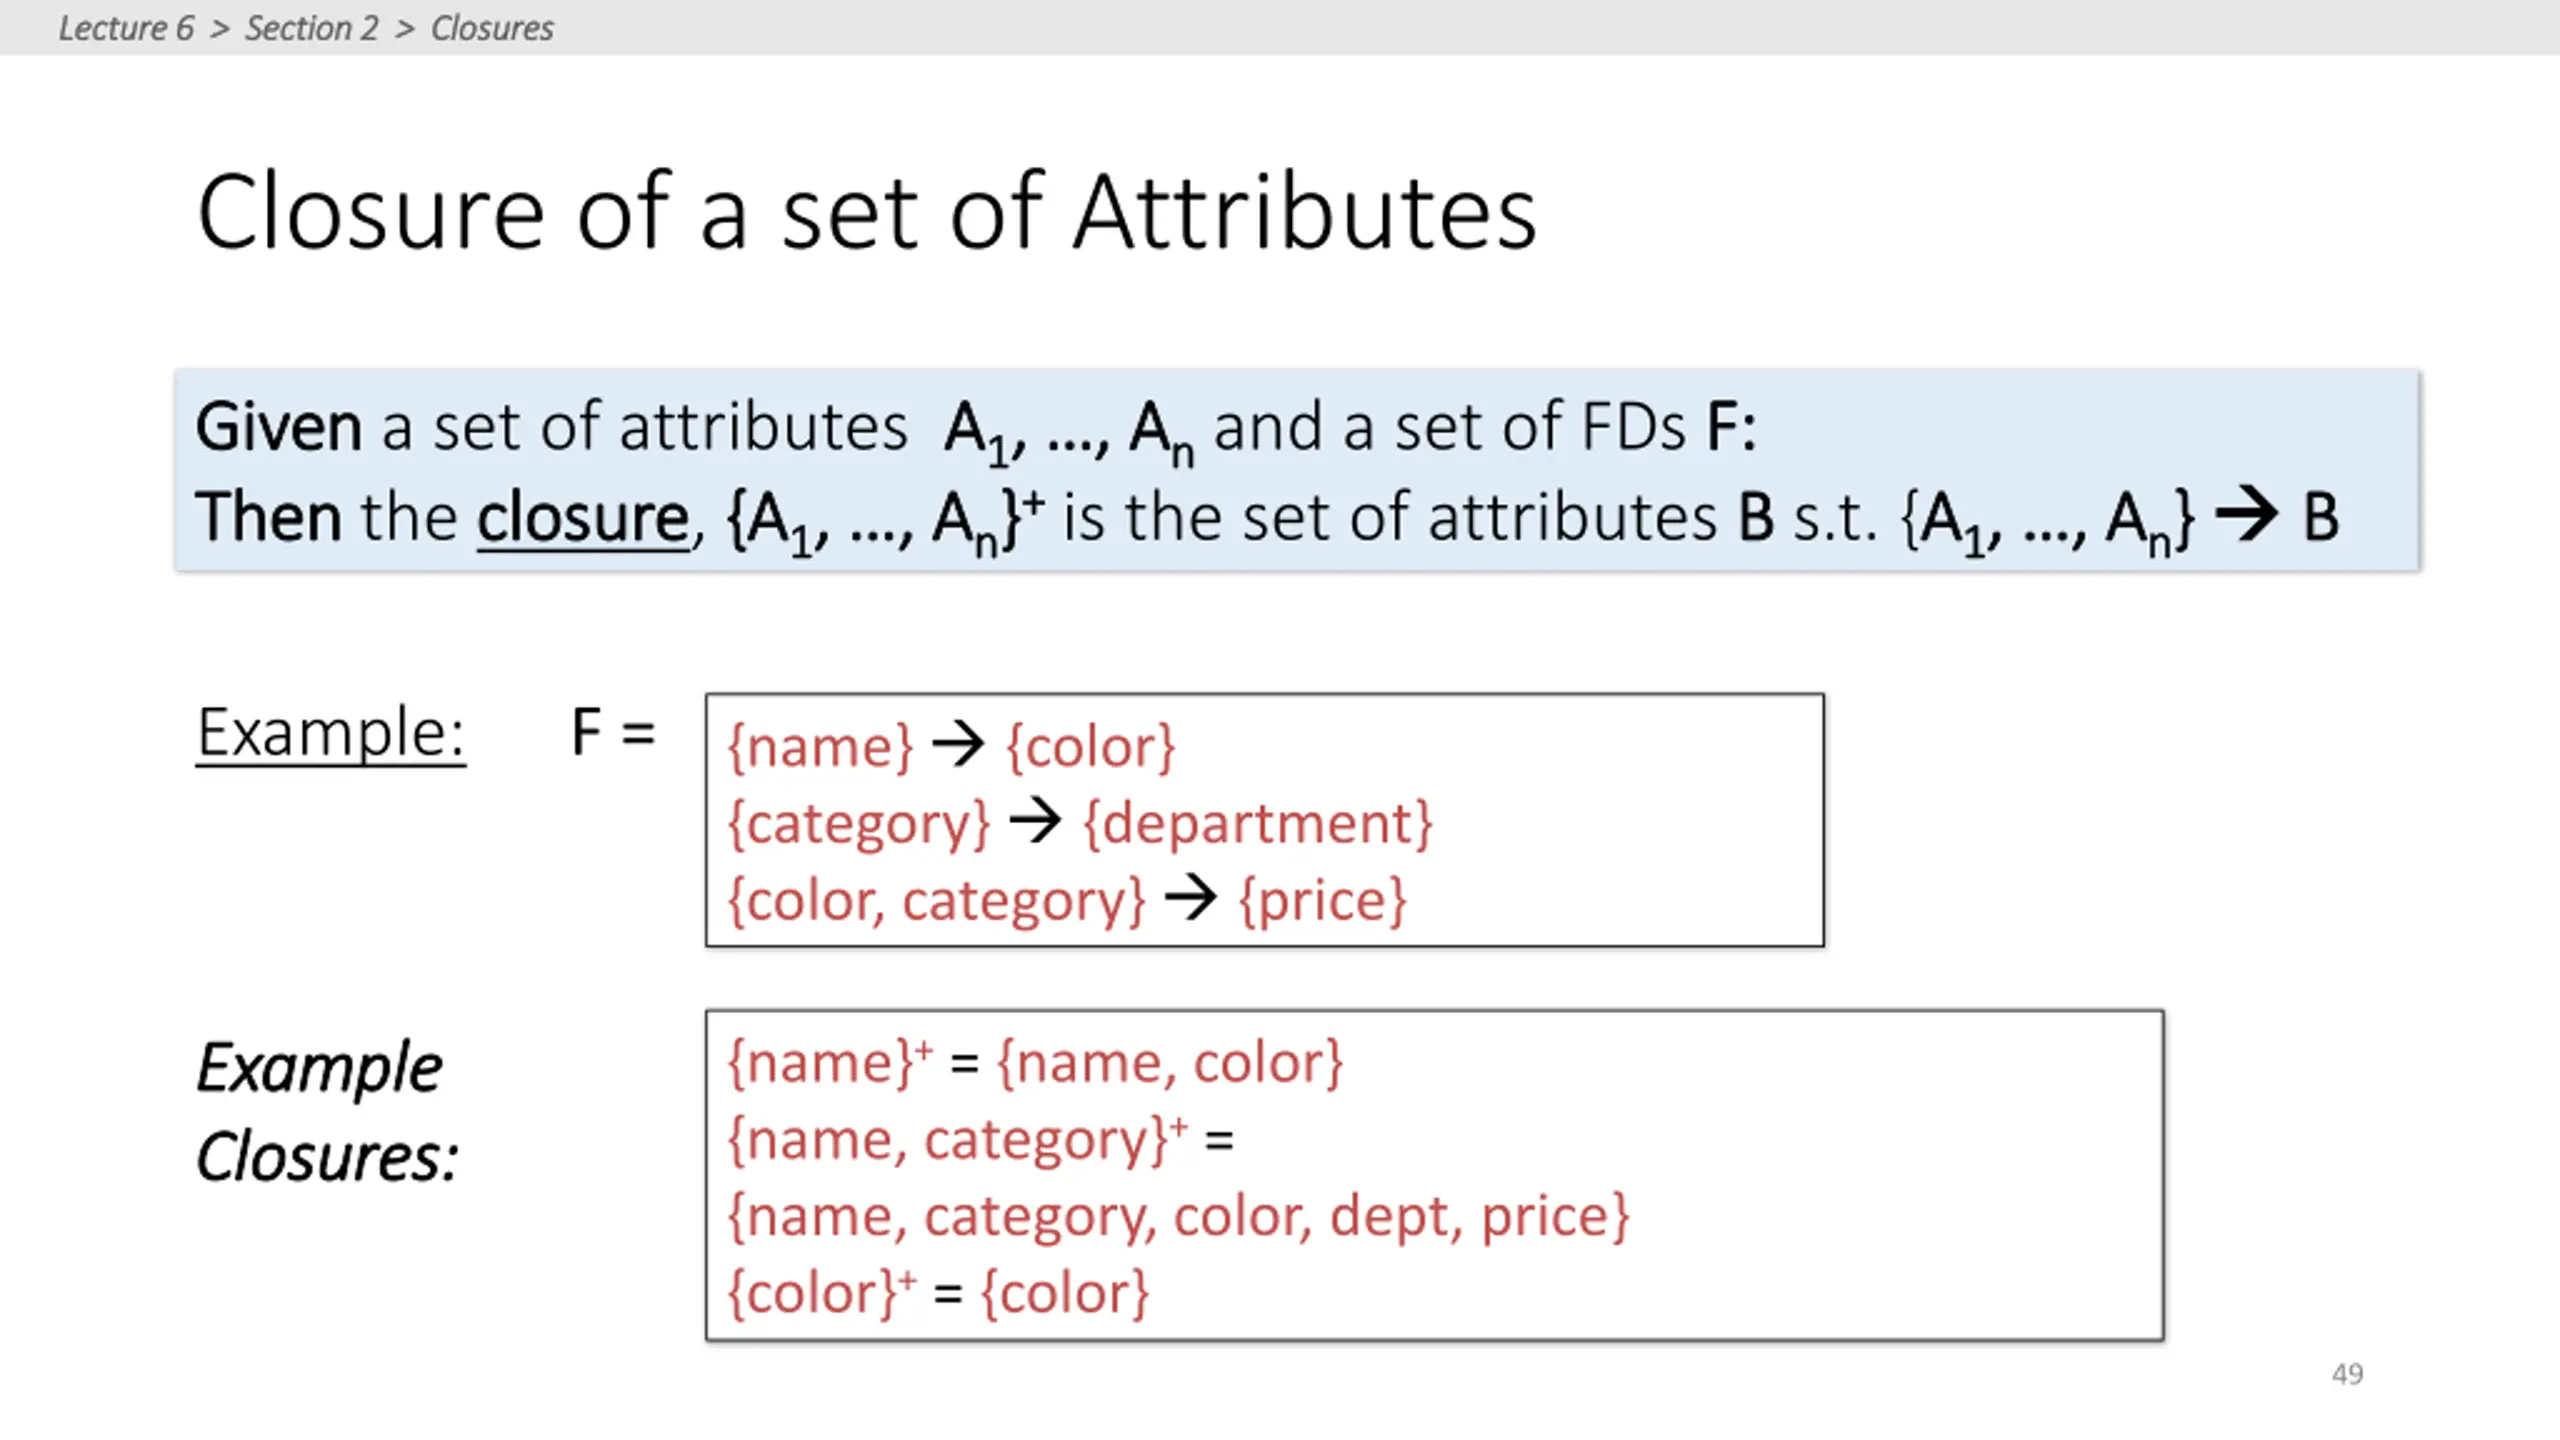Click the {color}+ = {color} line
This screenshot has height=1440, width=2560.
point(938,1293)
